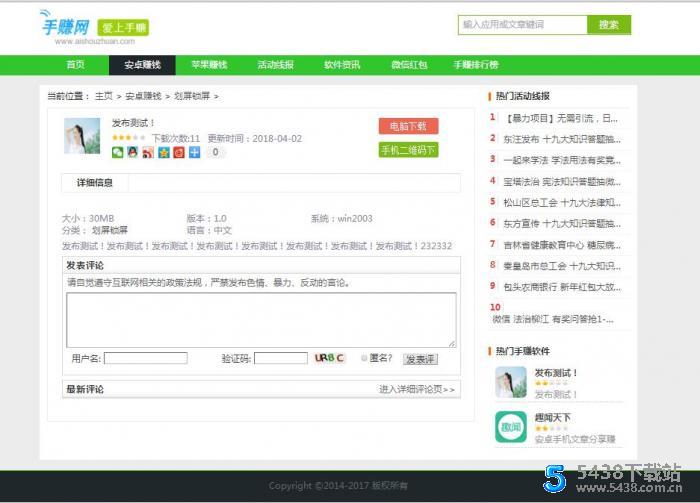Click the green 搜索 search button
The width and height of the screenshot is (700, 503).
click(609, 25)
